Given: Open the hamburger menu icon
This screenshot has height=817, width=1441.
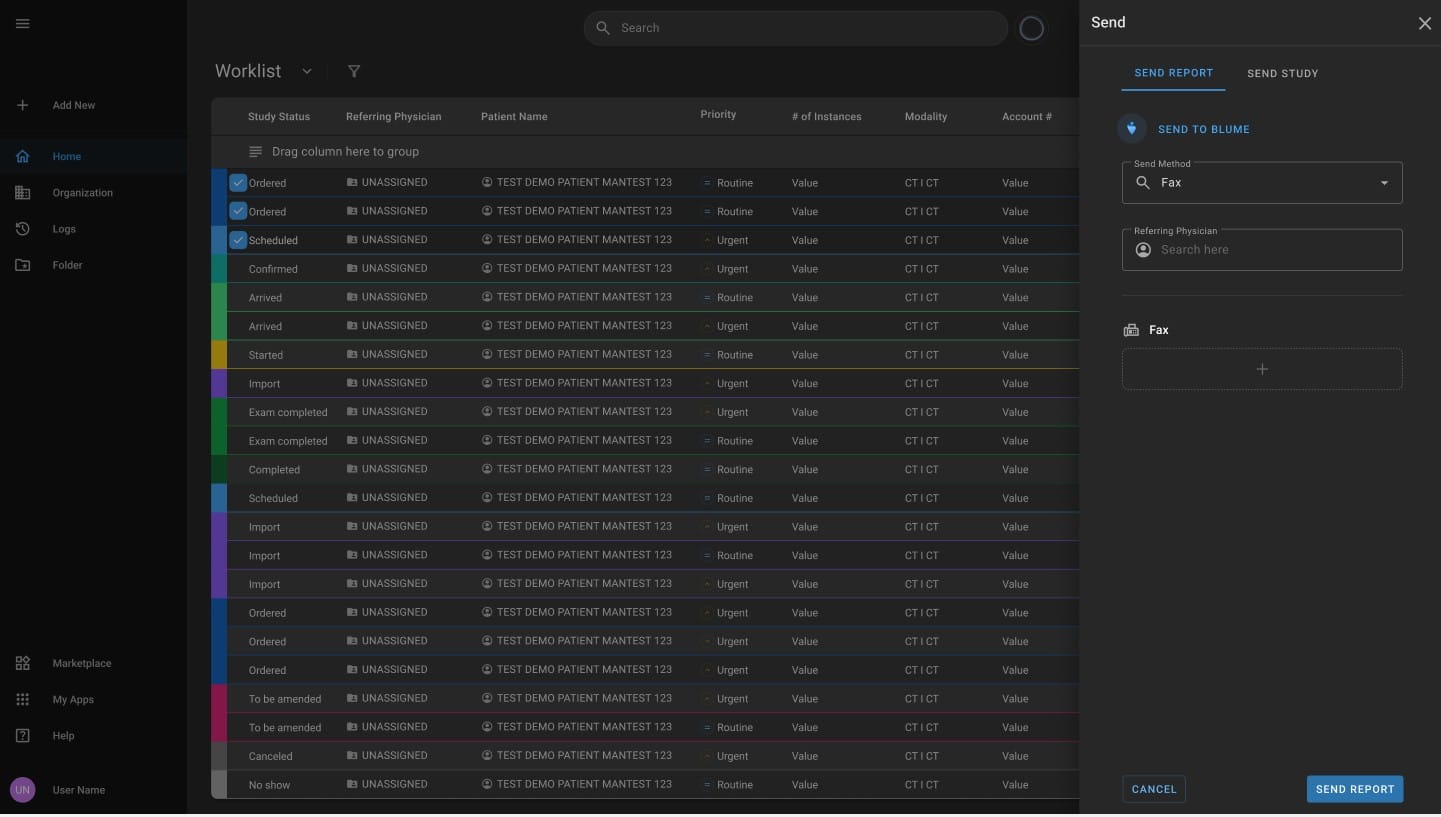Looking at the screenshot, I should (x=22, y=24).
